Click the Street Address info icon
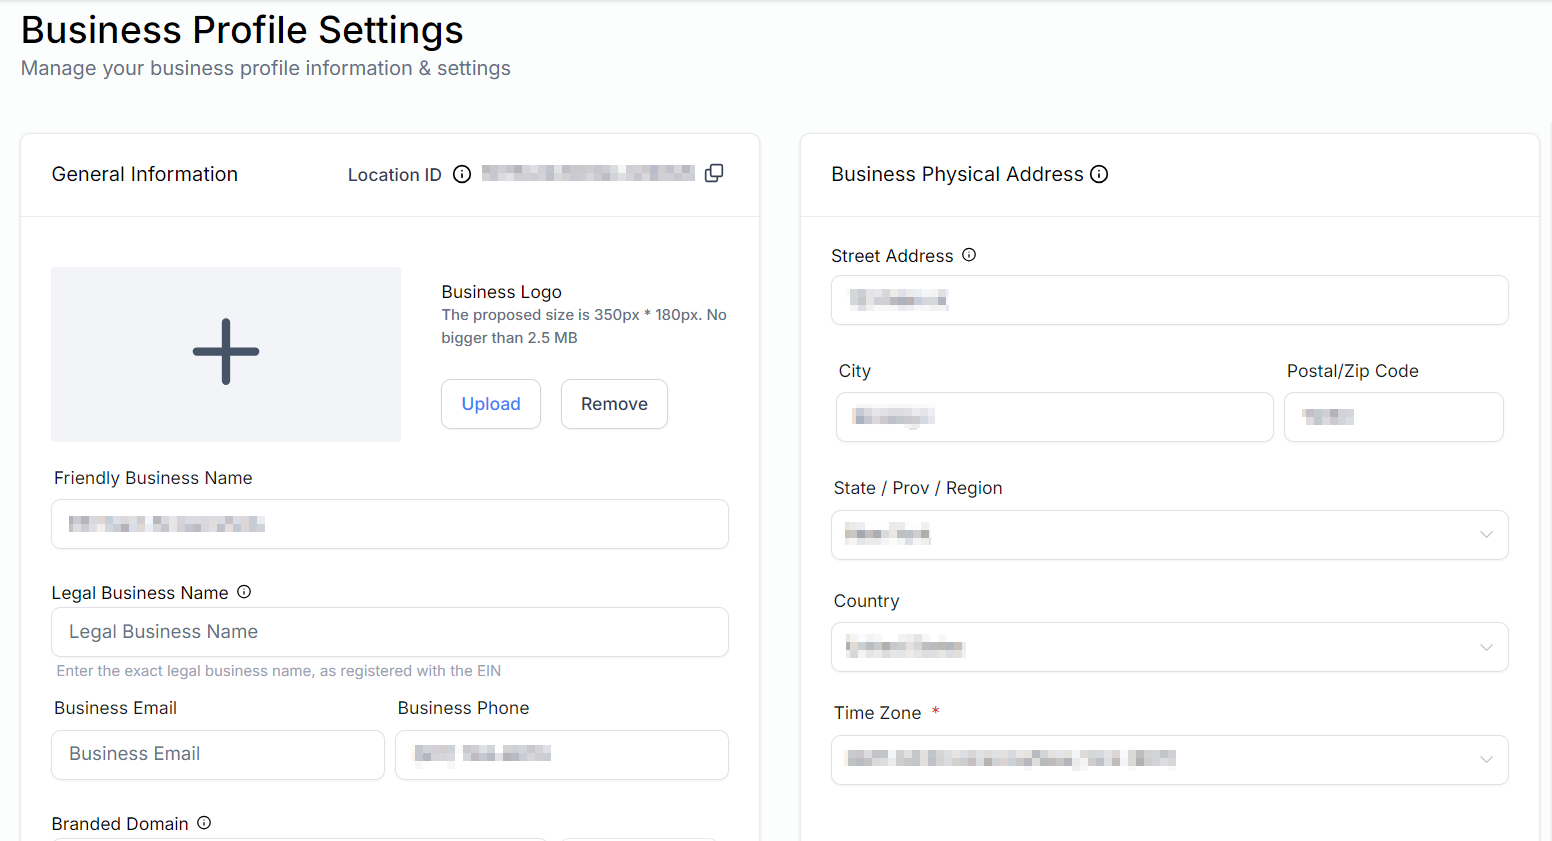The width and height of the screenshot is (1552, 841). tap(969, 255)
